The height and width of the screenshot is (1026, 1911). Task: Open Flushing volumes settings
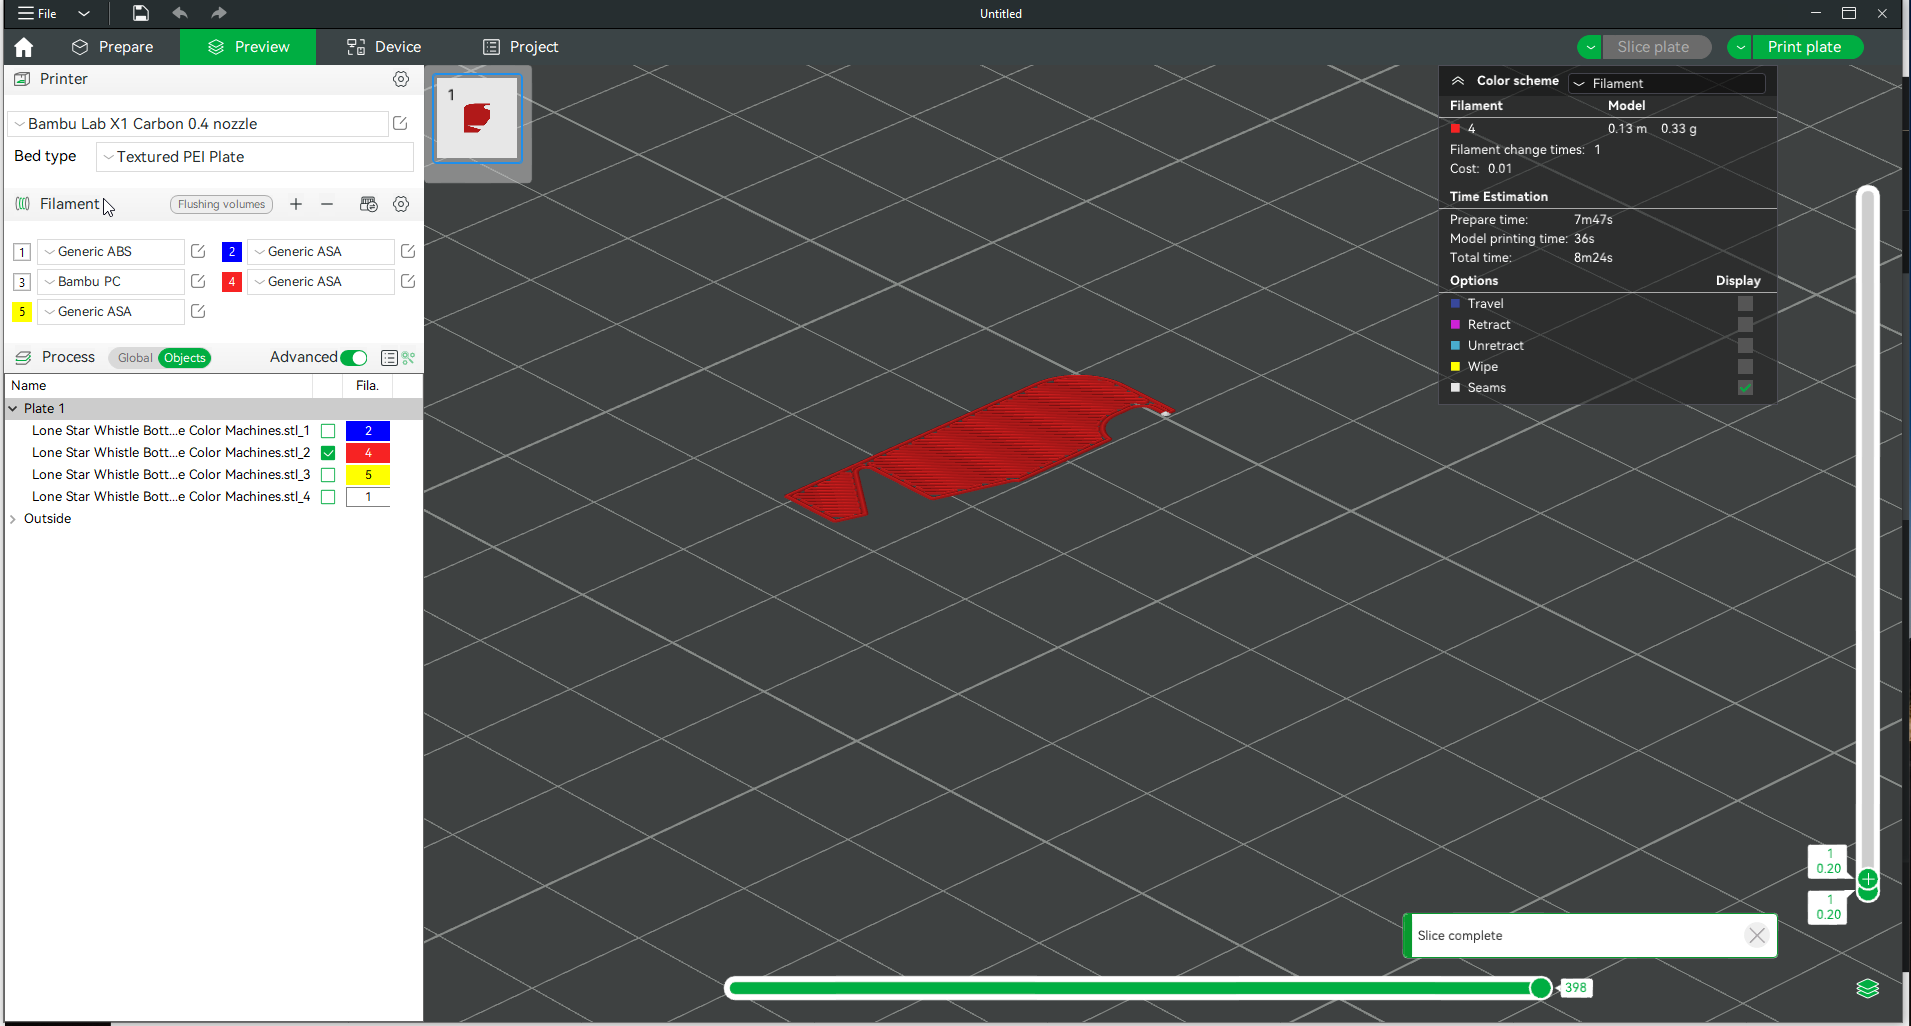[x=221, y=204]
